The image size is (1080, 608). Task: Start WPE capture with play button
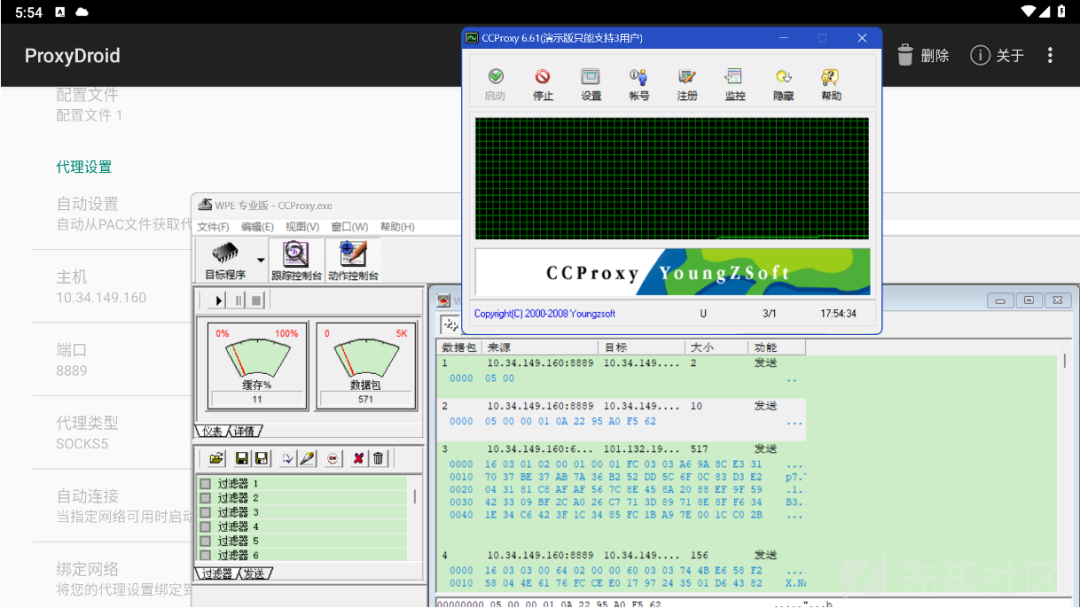(218, 300)
